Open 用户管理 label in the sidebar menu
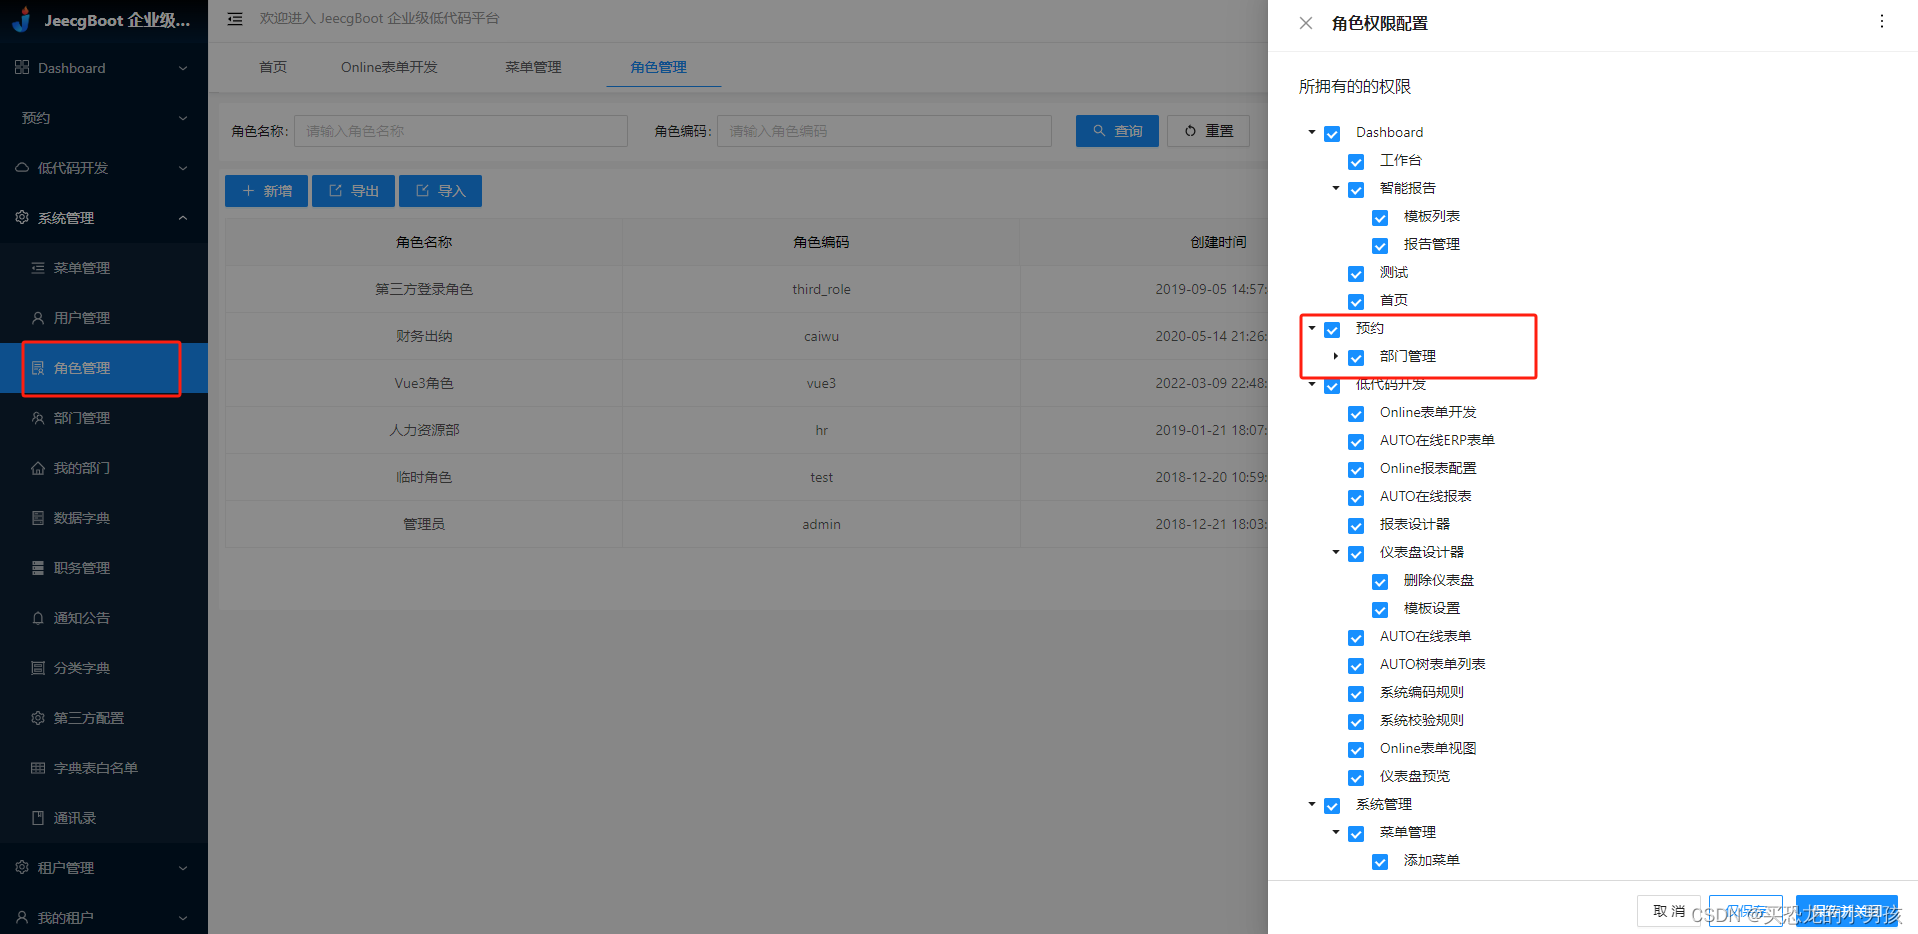Viewport: 1918px width, 934px height. click(82, 318)
